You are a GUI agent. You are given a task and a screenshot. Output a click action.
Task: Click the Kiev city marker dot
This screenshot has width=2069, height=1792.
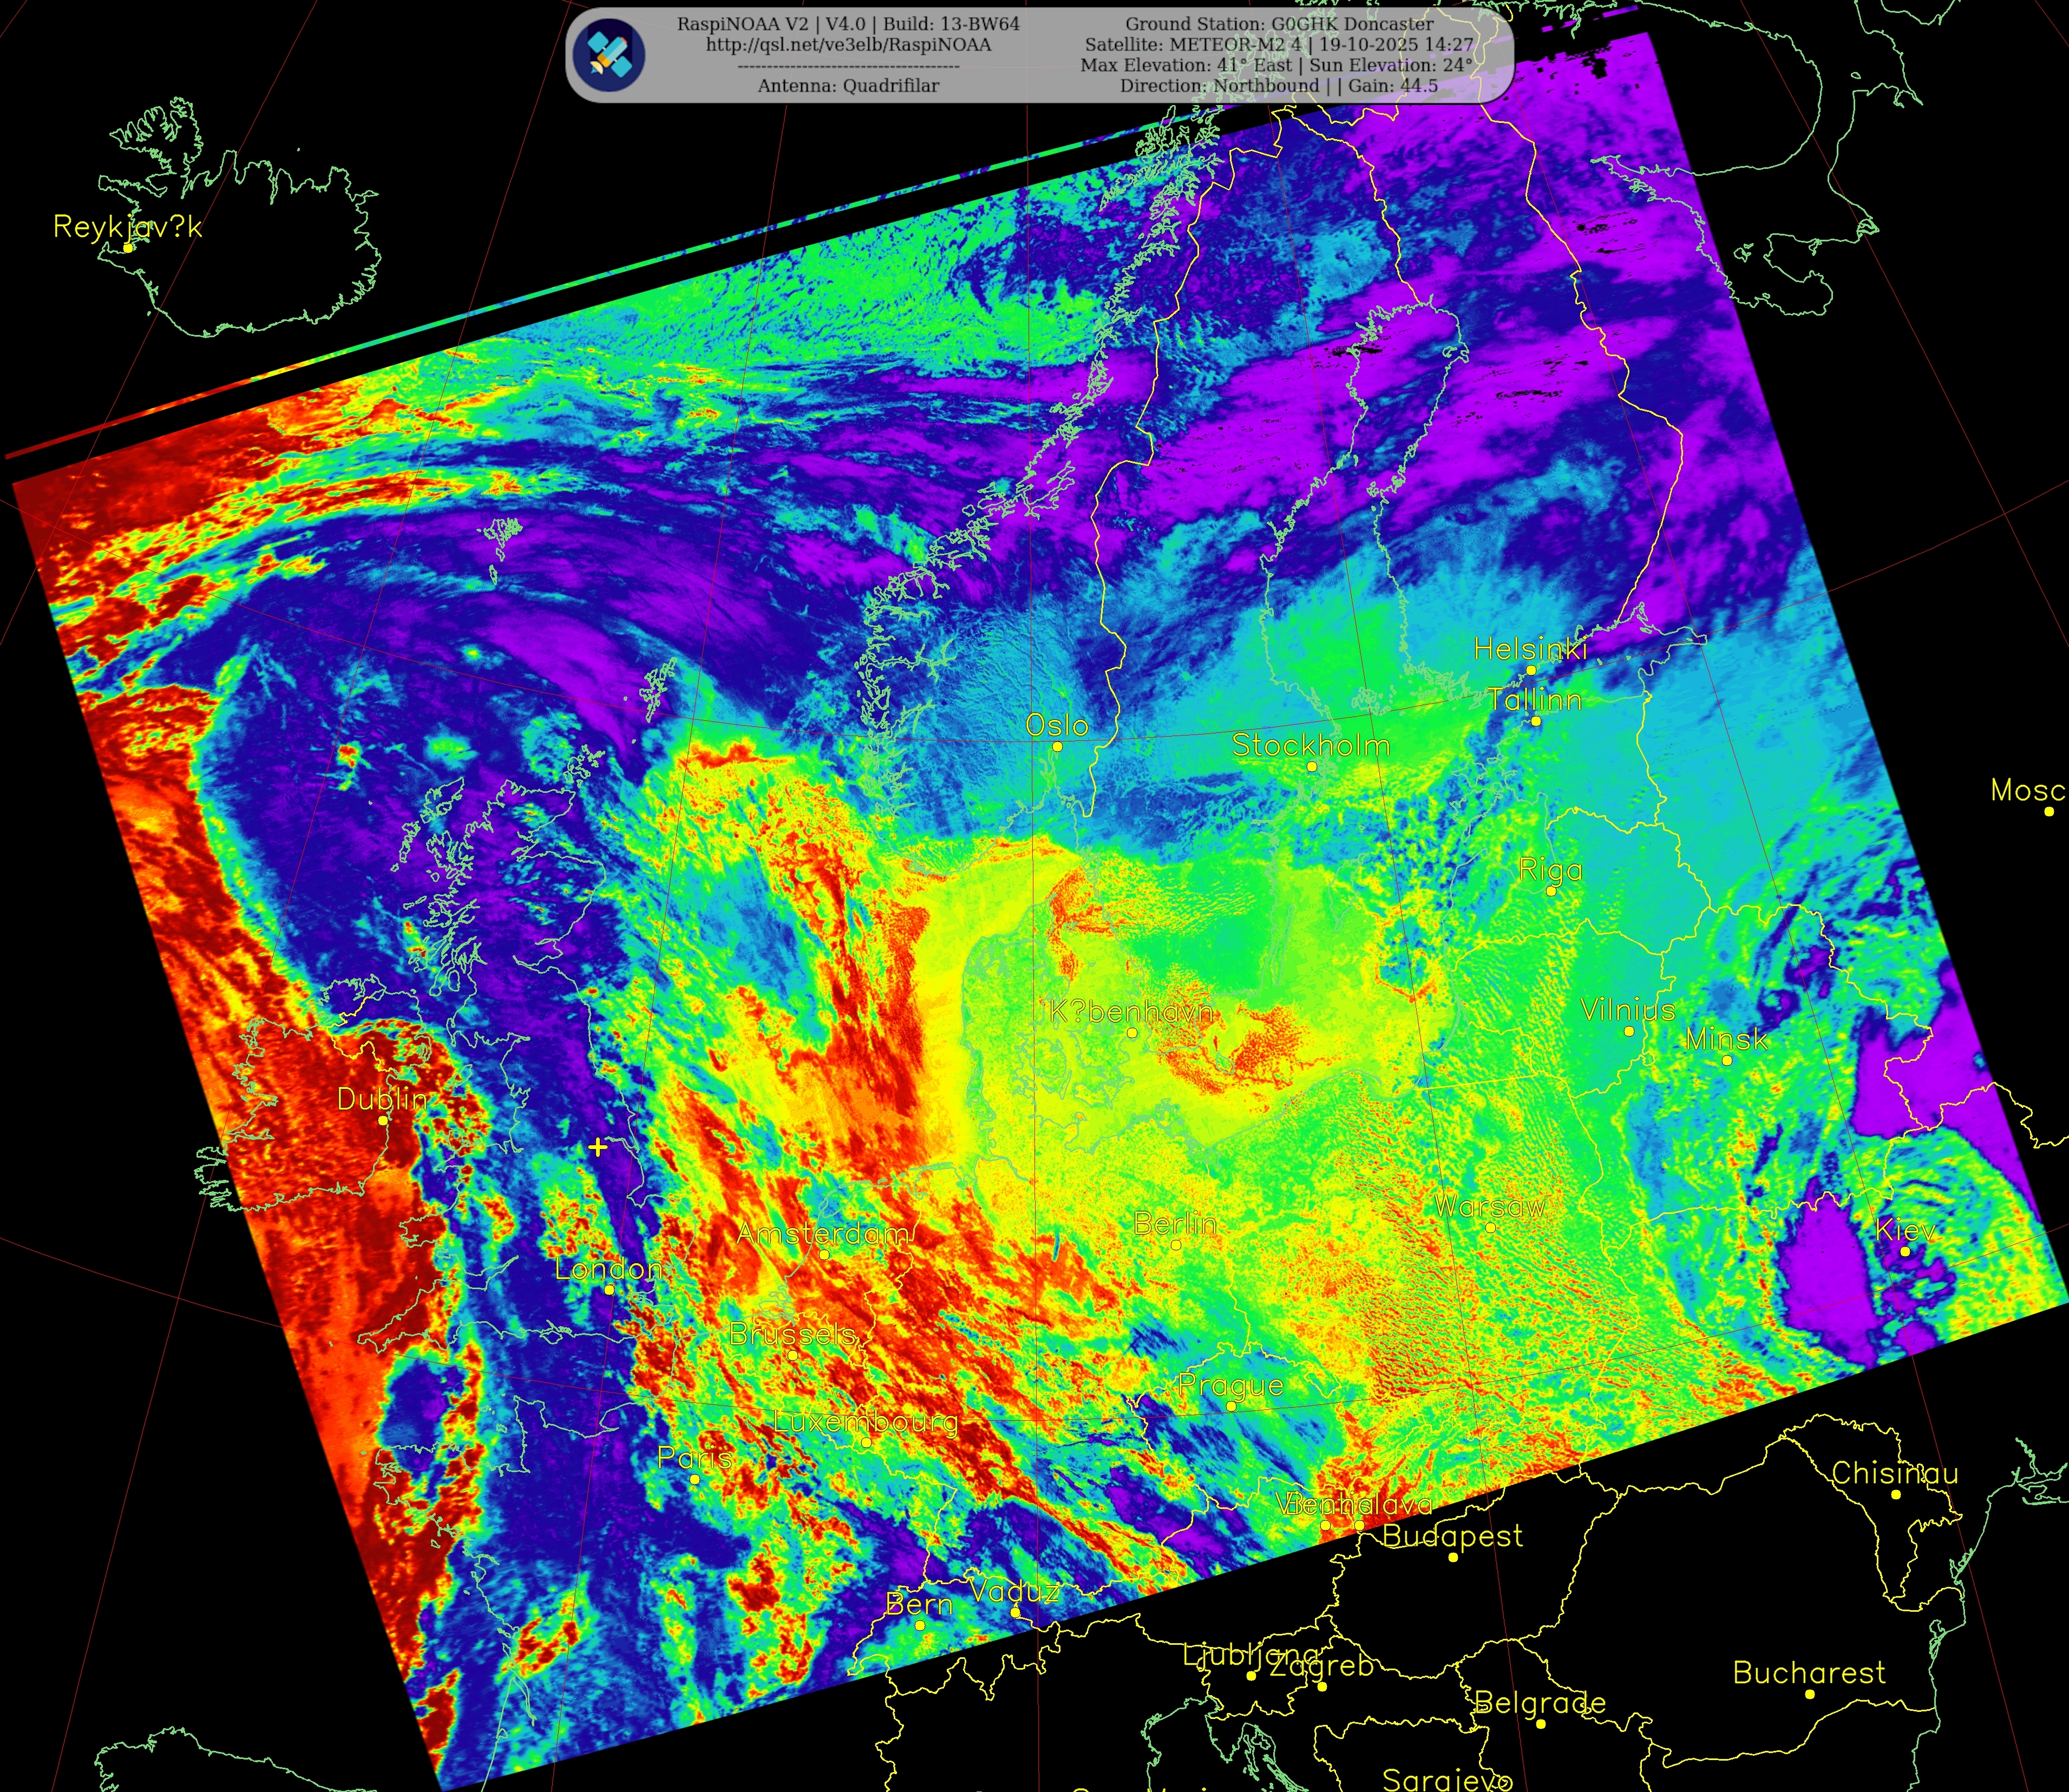pos(1905,1251)
